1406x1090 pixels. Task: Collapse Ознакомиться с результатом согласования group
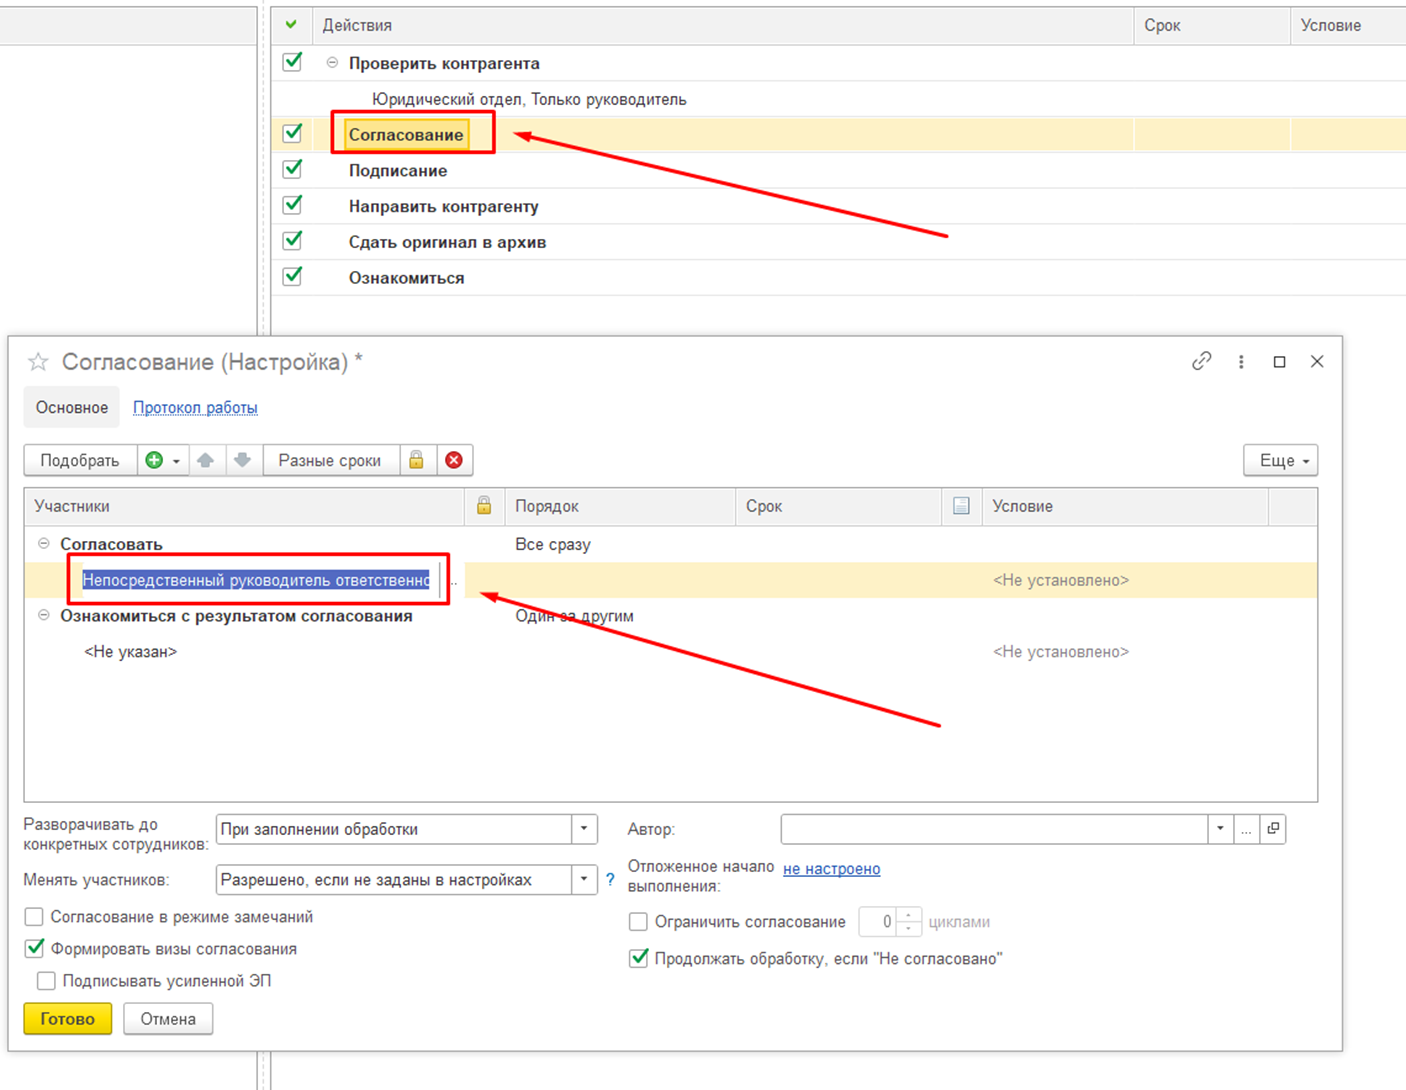[44, 616]
